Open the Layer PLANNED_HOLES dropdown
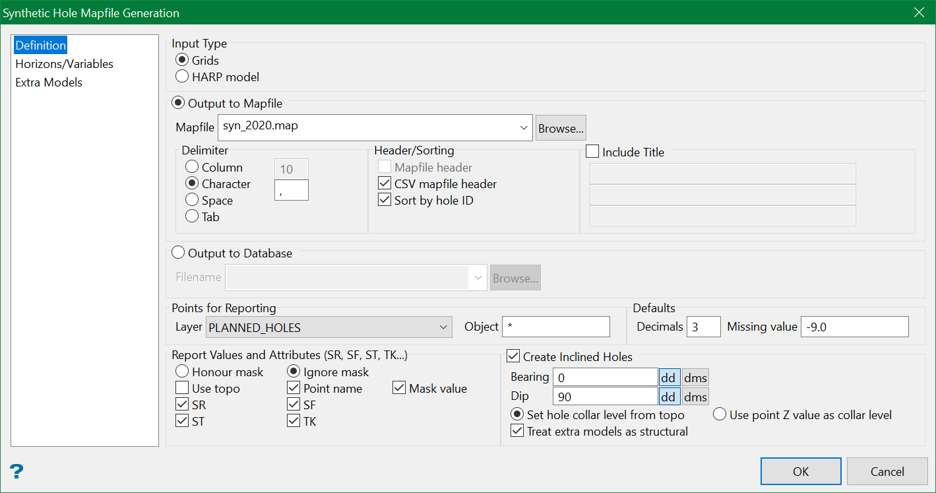The width and height of the screenshot is (936, 493). coord(443,327)
